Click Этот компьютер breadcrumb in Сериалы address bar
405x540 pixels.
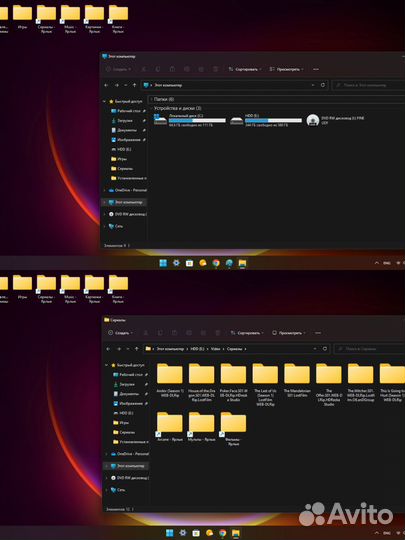pyautogui.click(x=170, y=349)
